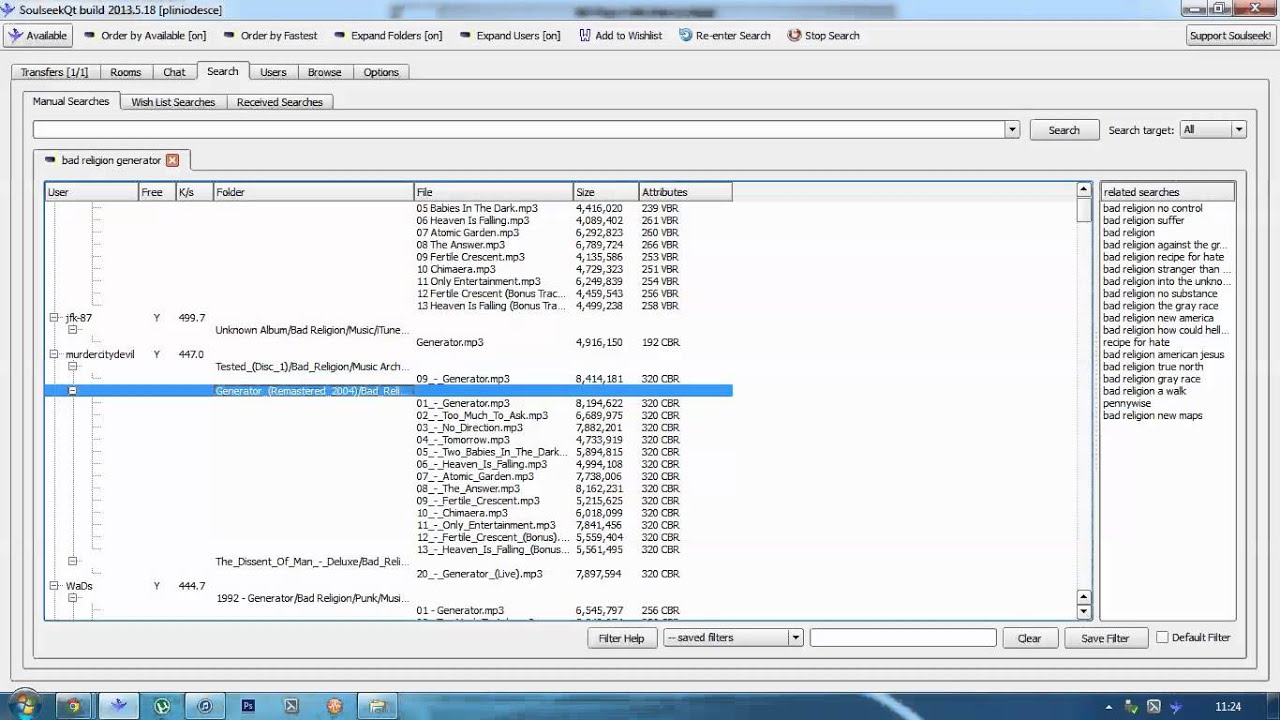The height and width of the screenshot is (720, 1280).
Task: Switch to Received Searches tab
Action: point(280,102)
